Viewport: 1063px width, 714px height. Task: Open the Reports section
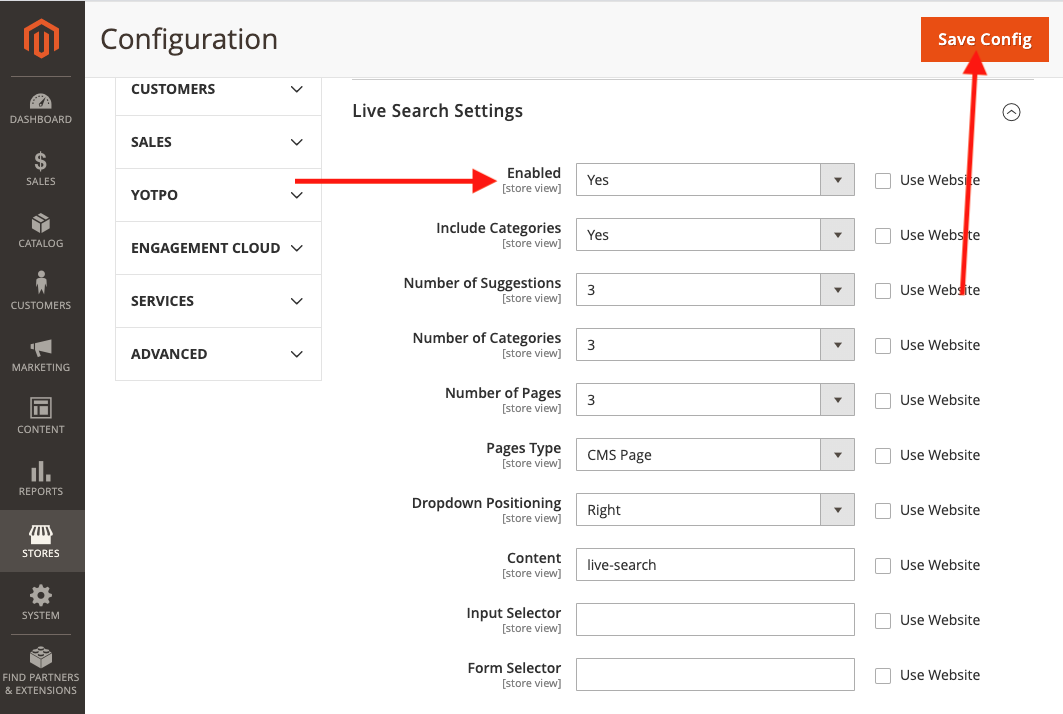coord(41,478)
